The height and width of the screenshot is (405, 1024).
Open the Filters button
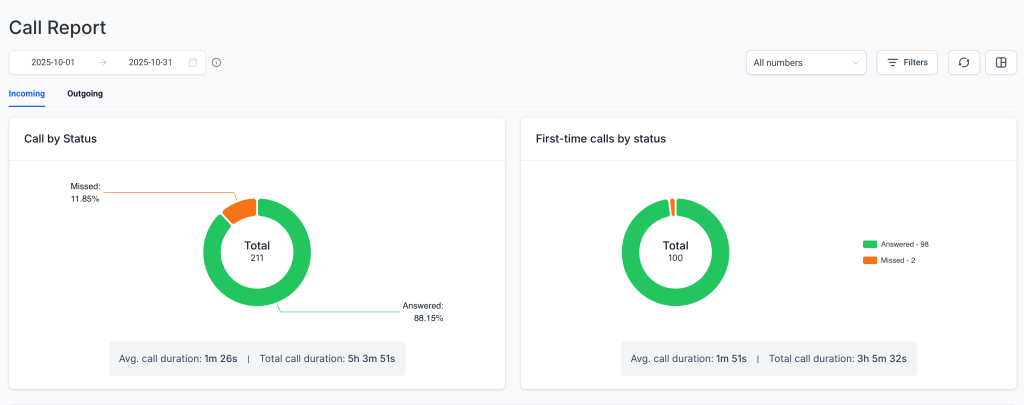point(907,63)
